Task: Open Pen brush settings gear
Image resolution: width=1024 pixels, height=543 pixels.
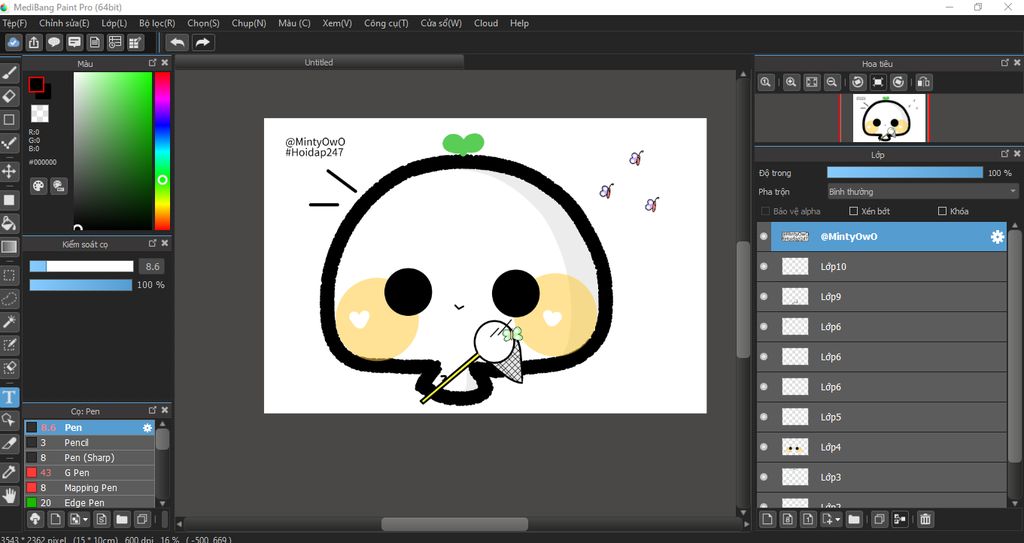Action: (x=148, y=428)
